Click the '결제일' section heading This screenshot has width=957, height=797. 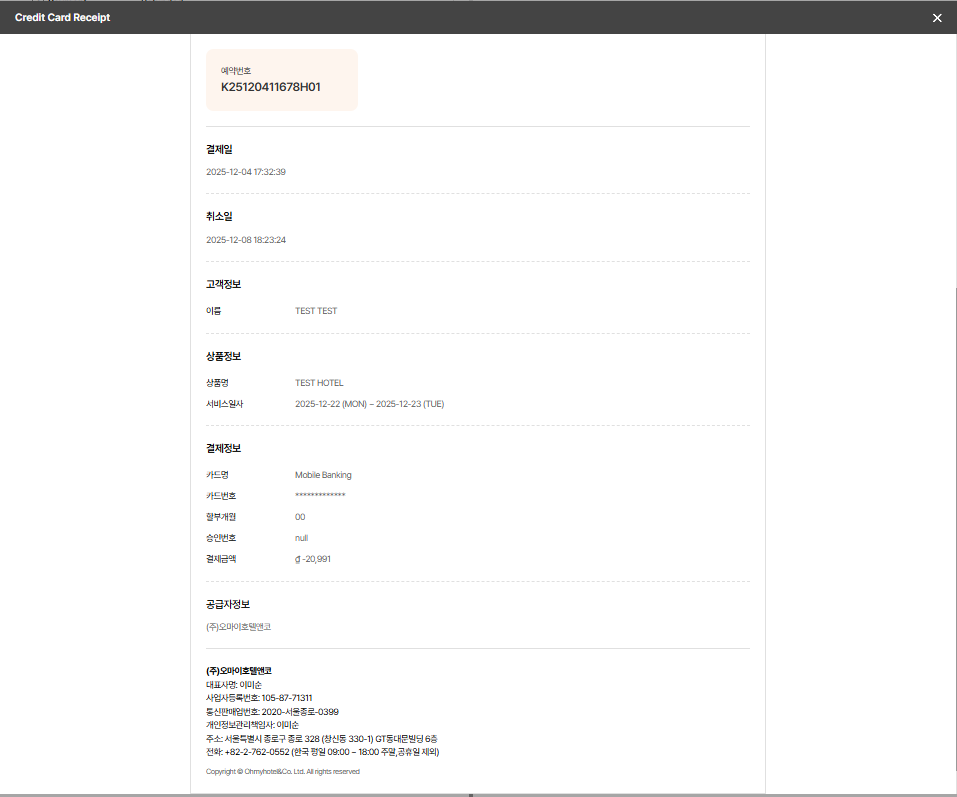pos(219,150)
